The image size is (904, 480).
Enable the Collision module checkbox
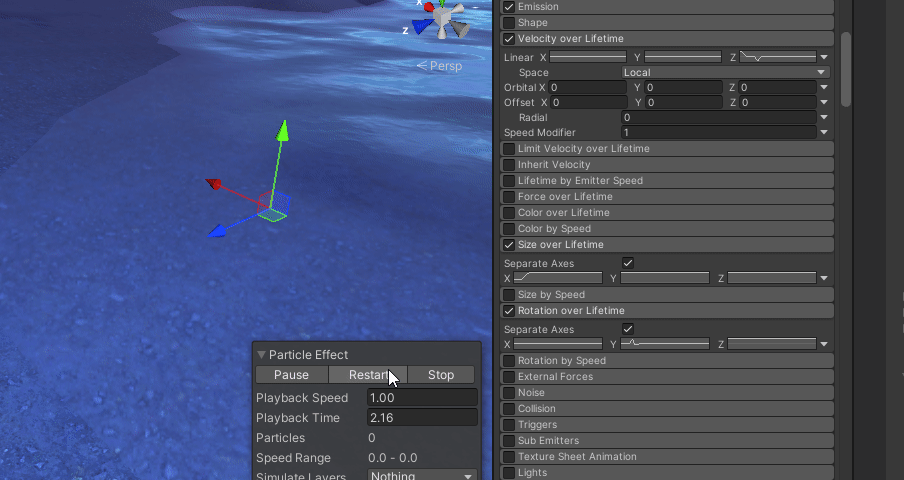509,409
